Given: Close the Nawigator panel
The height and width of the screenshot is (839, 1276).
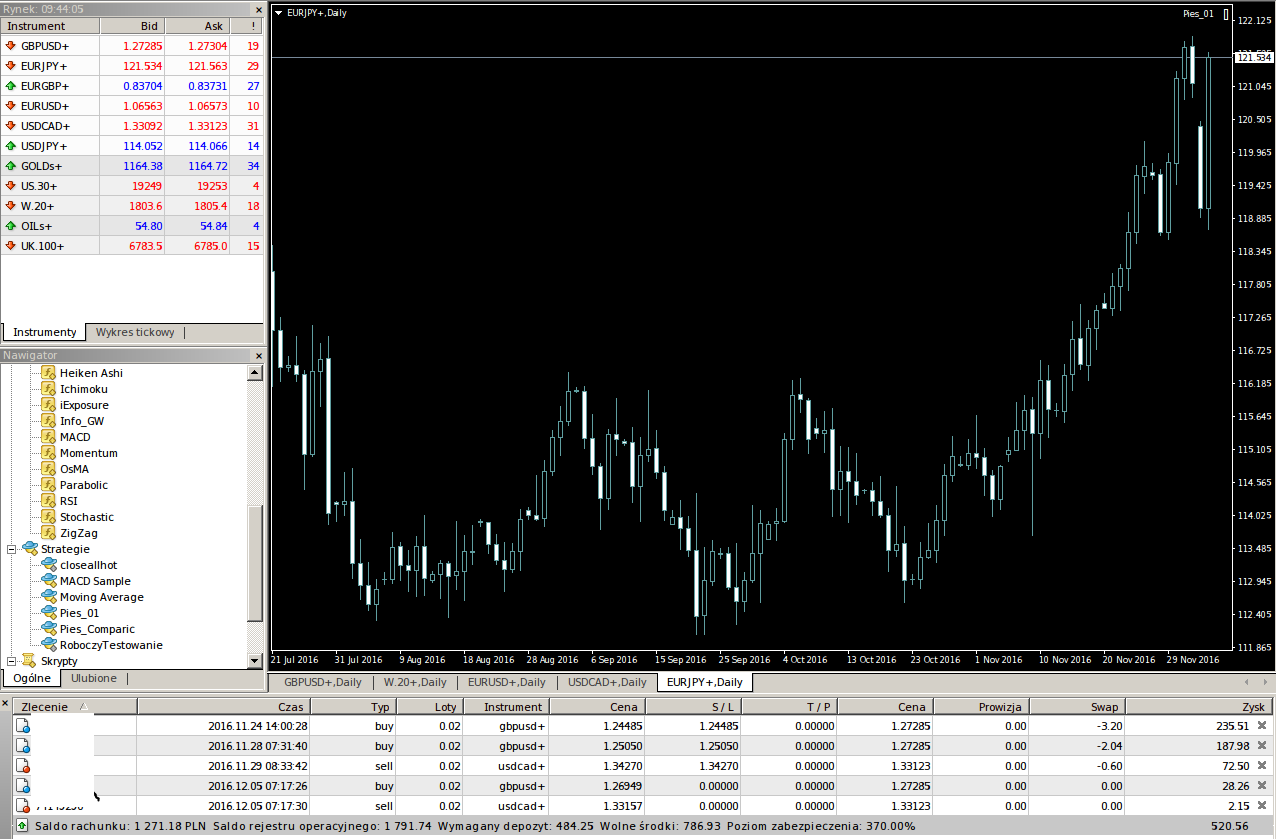Looking at the screenshot, I should 259,355.
